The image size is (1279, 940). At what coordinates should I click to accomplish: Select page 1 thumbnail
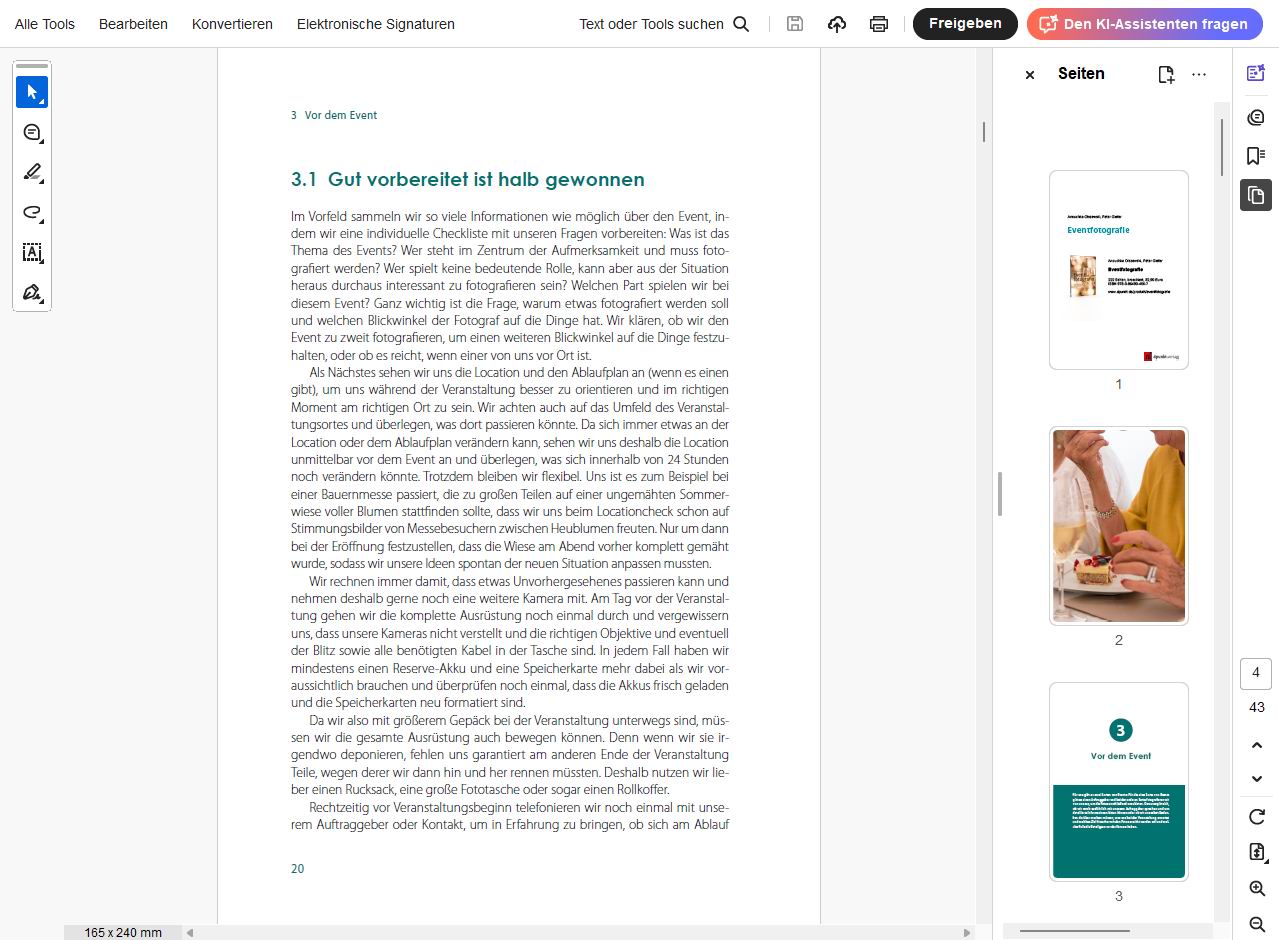[1119, 270]
